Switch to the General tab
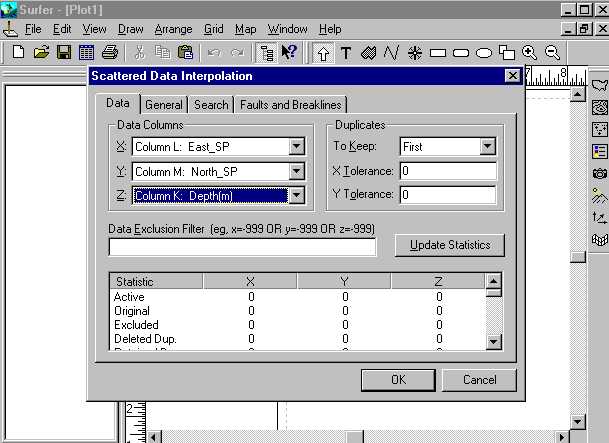 164,105
